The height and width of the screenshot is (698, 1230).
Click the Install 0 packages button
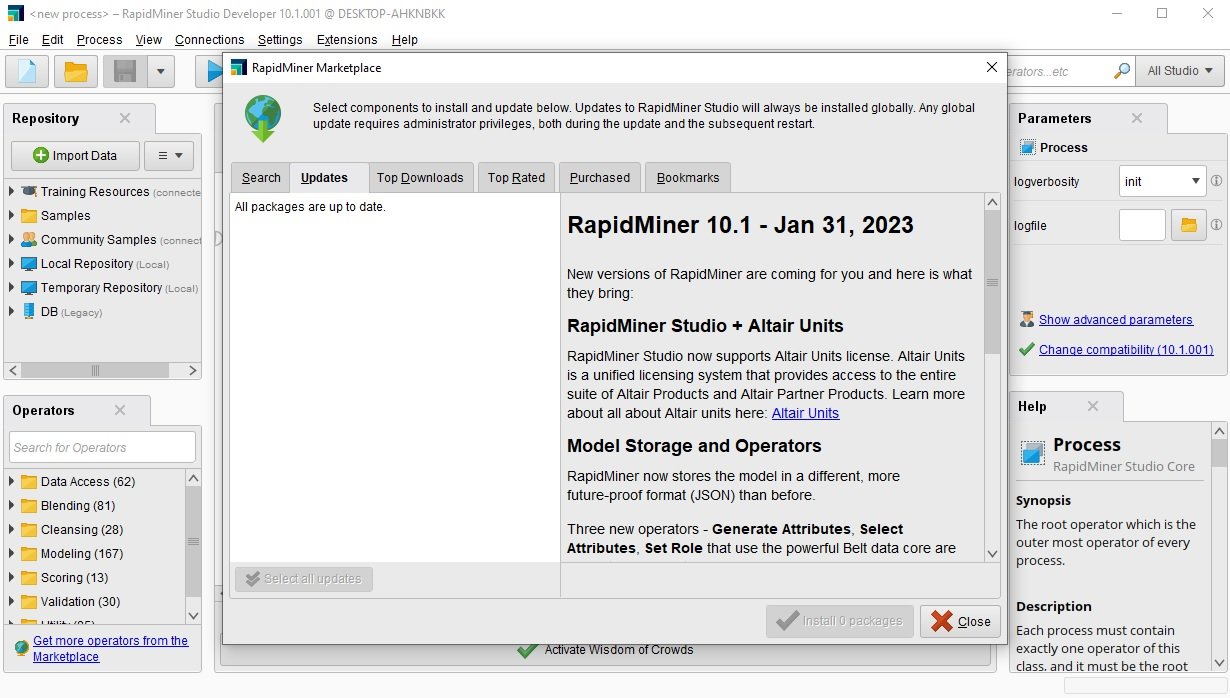pos(840,621)
